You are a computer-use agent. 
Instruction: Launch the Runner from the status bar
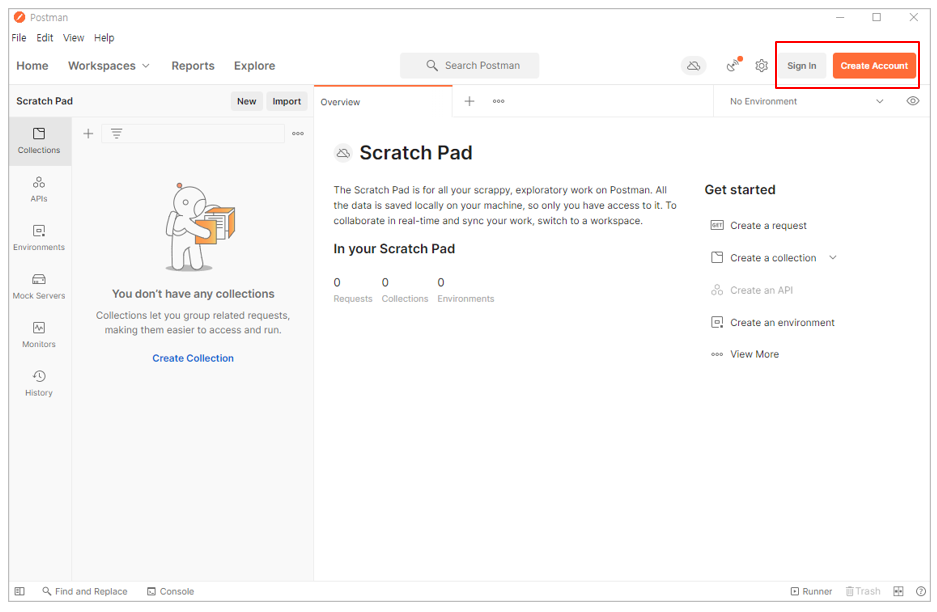(811, 591)
